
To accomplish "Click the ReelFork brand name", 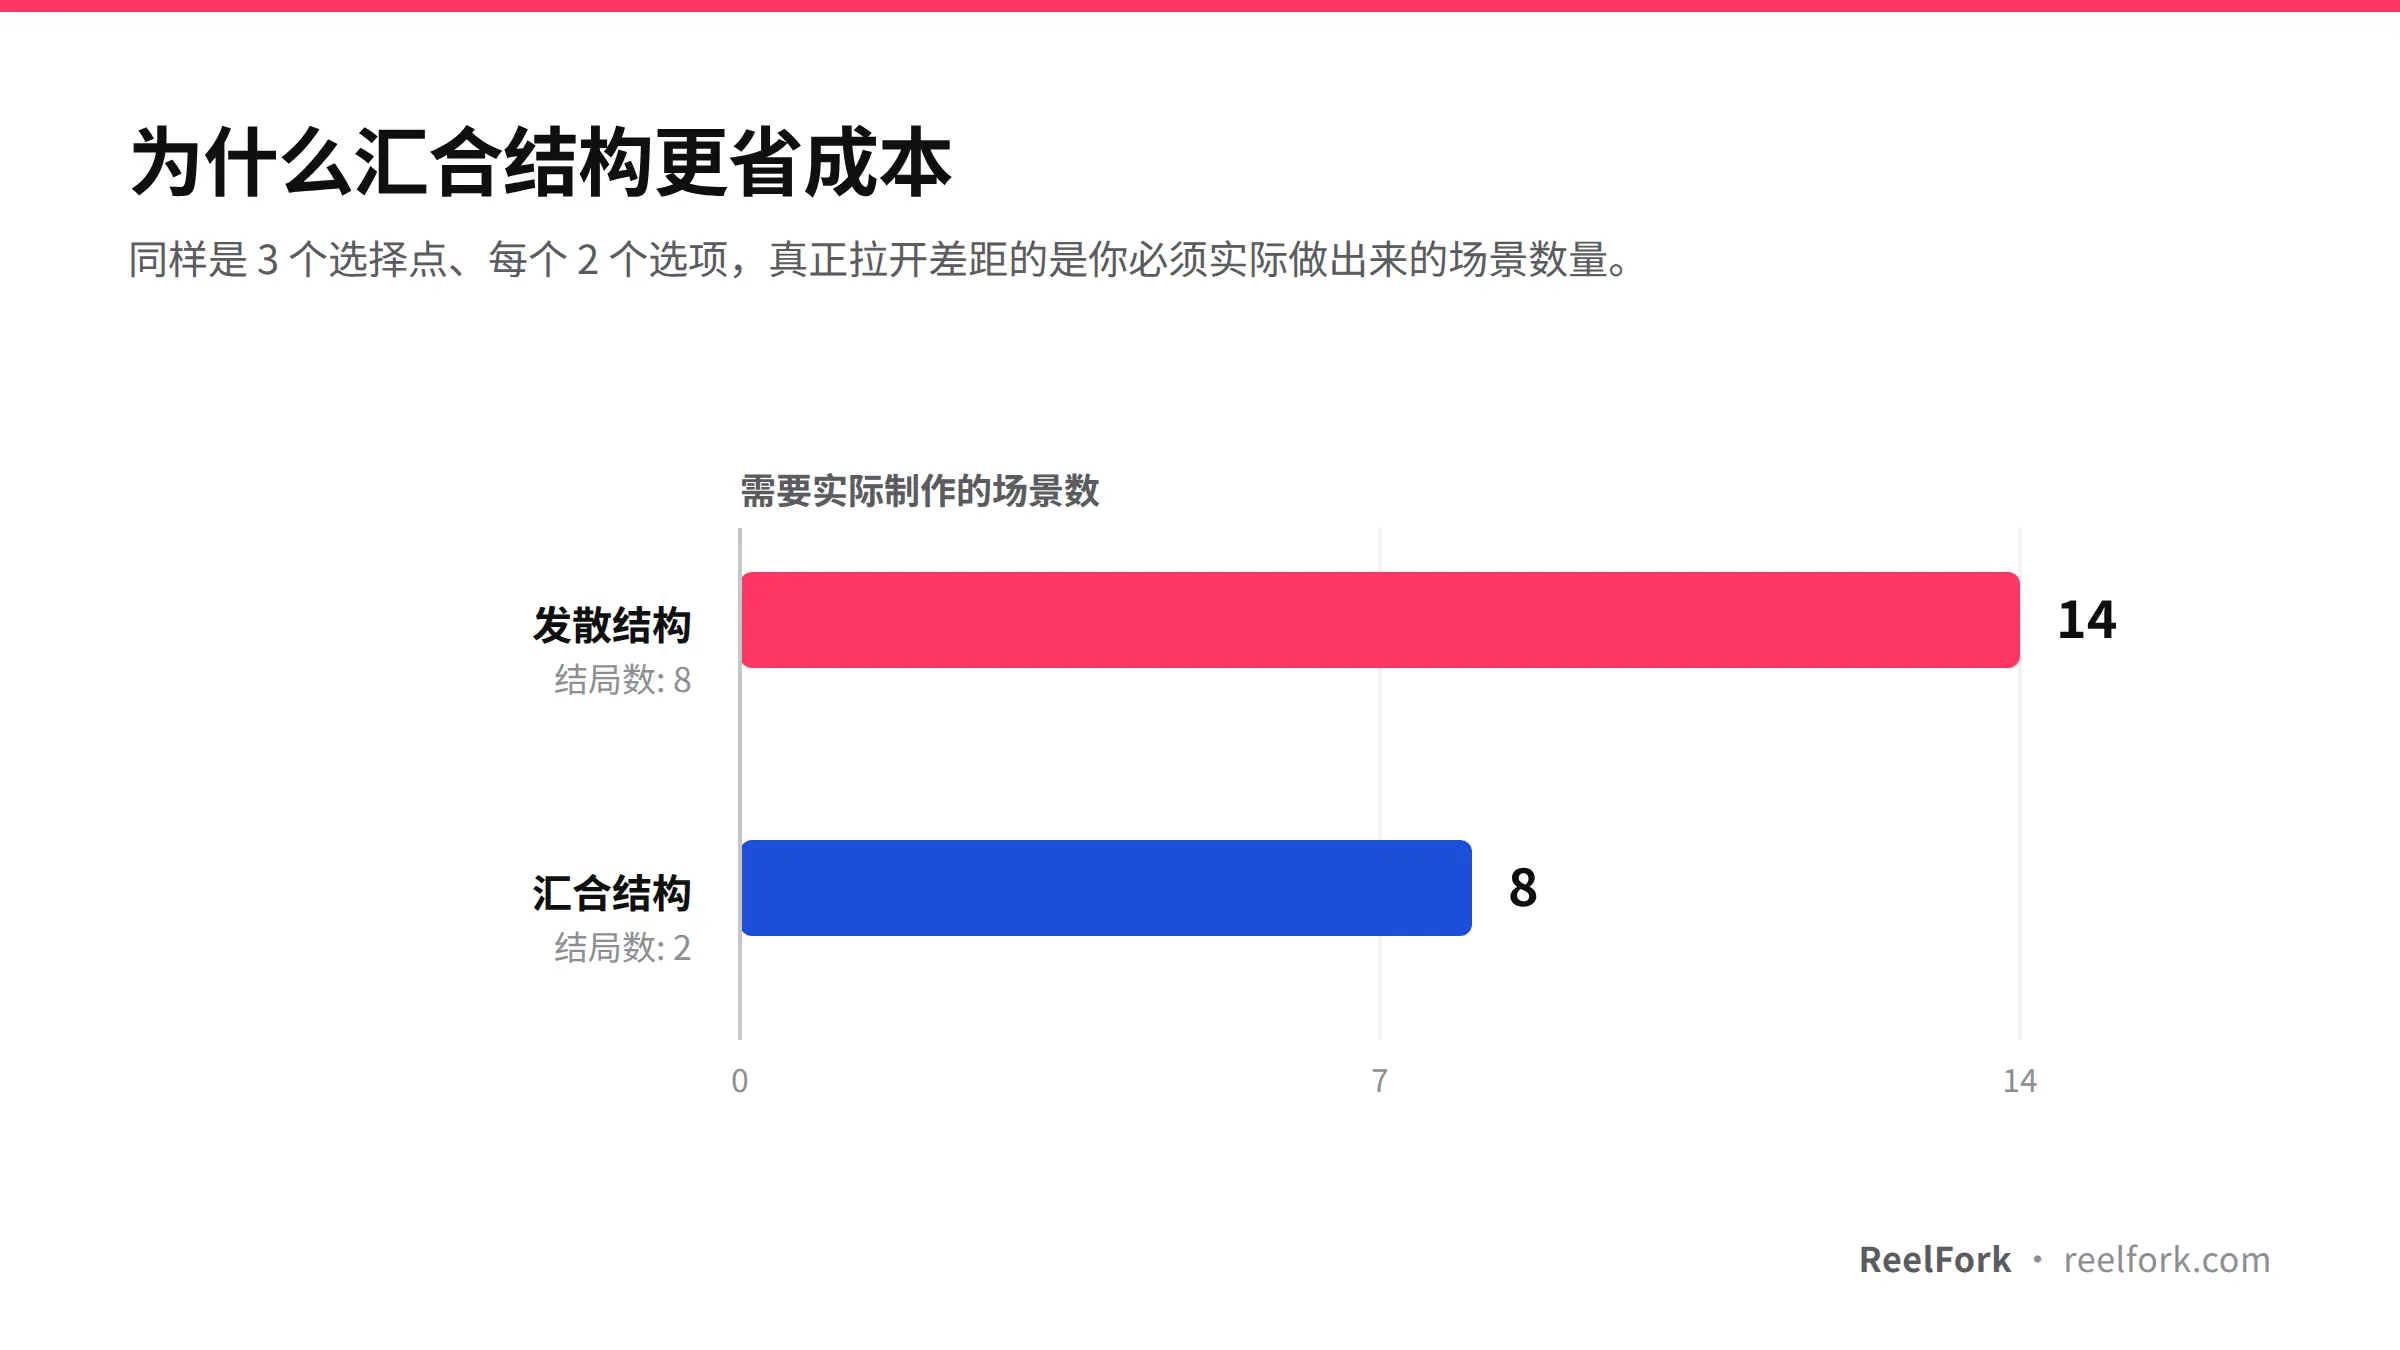I will [x=1935, y=1260].
